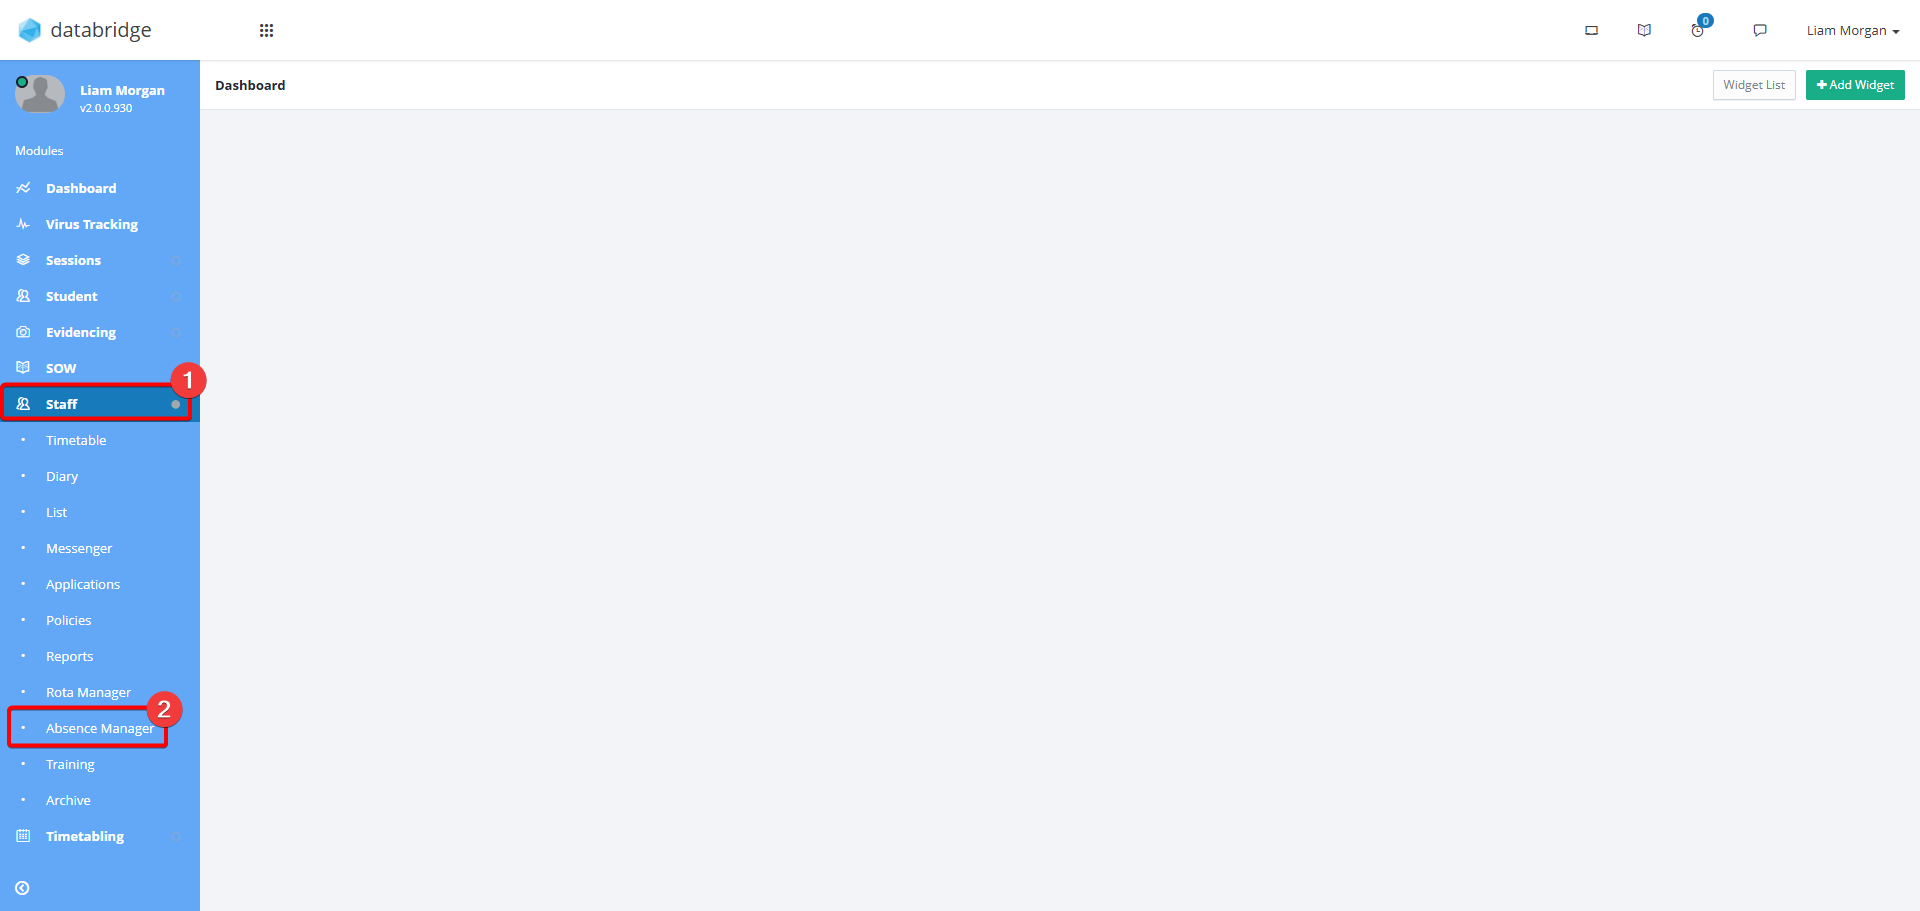Open Absence Manager under Staff

pos(100,728)
